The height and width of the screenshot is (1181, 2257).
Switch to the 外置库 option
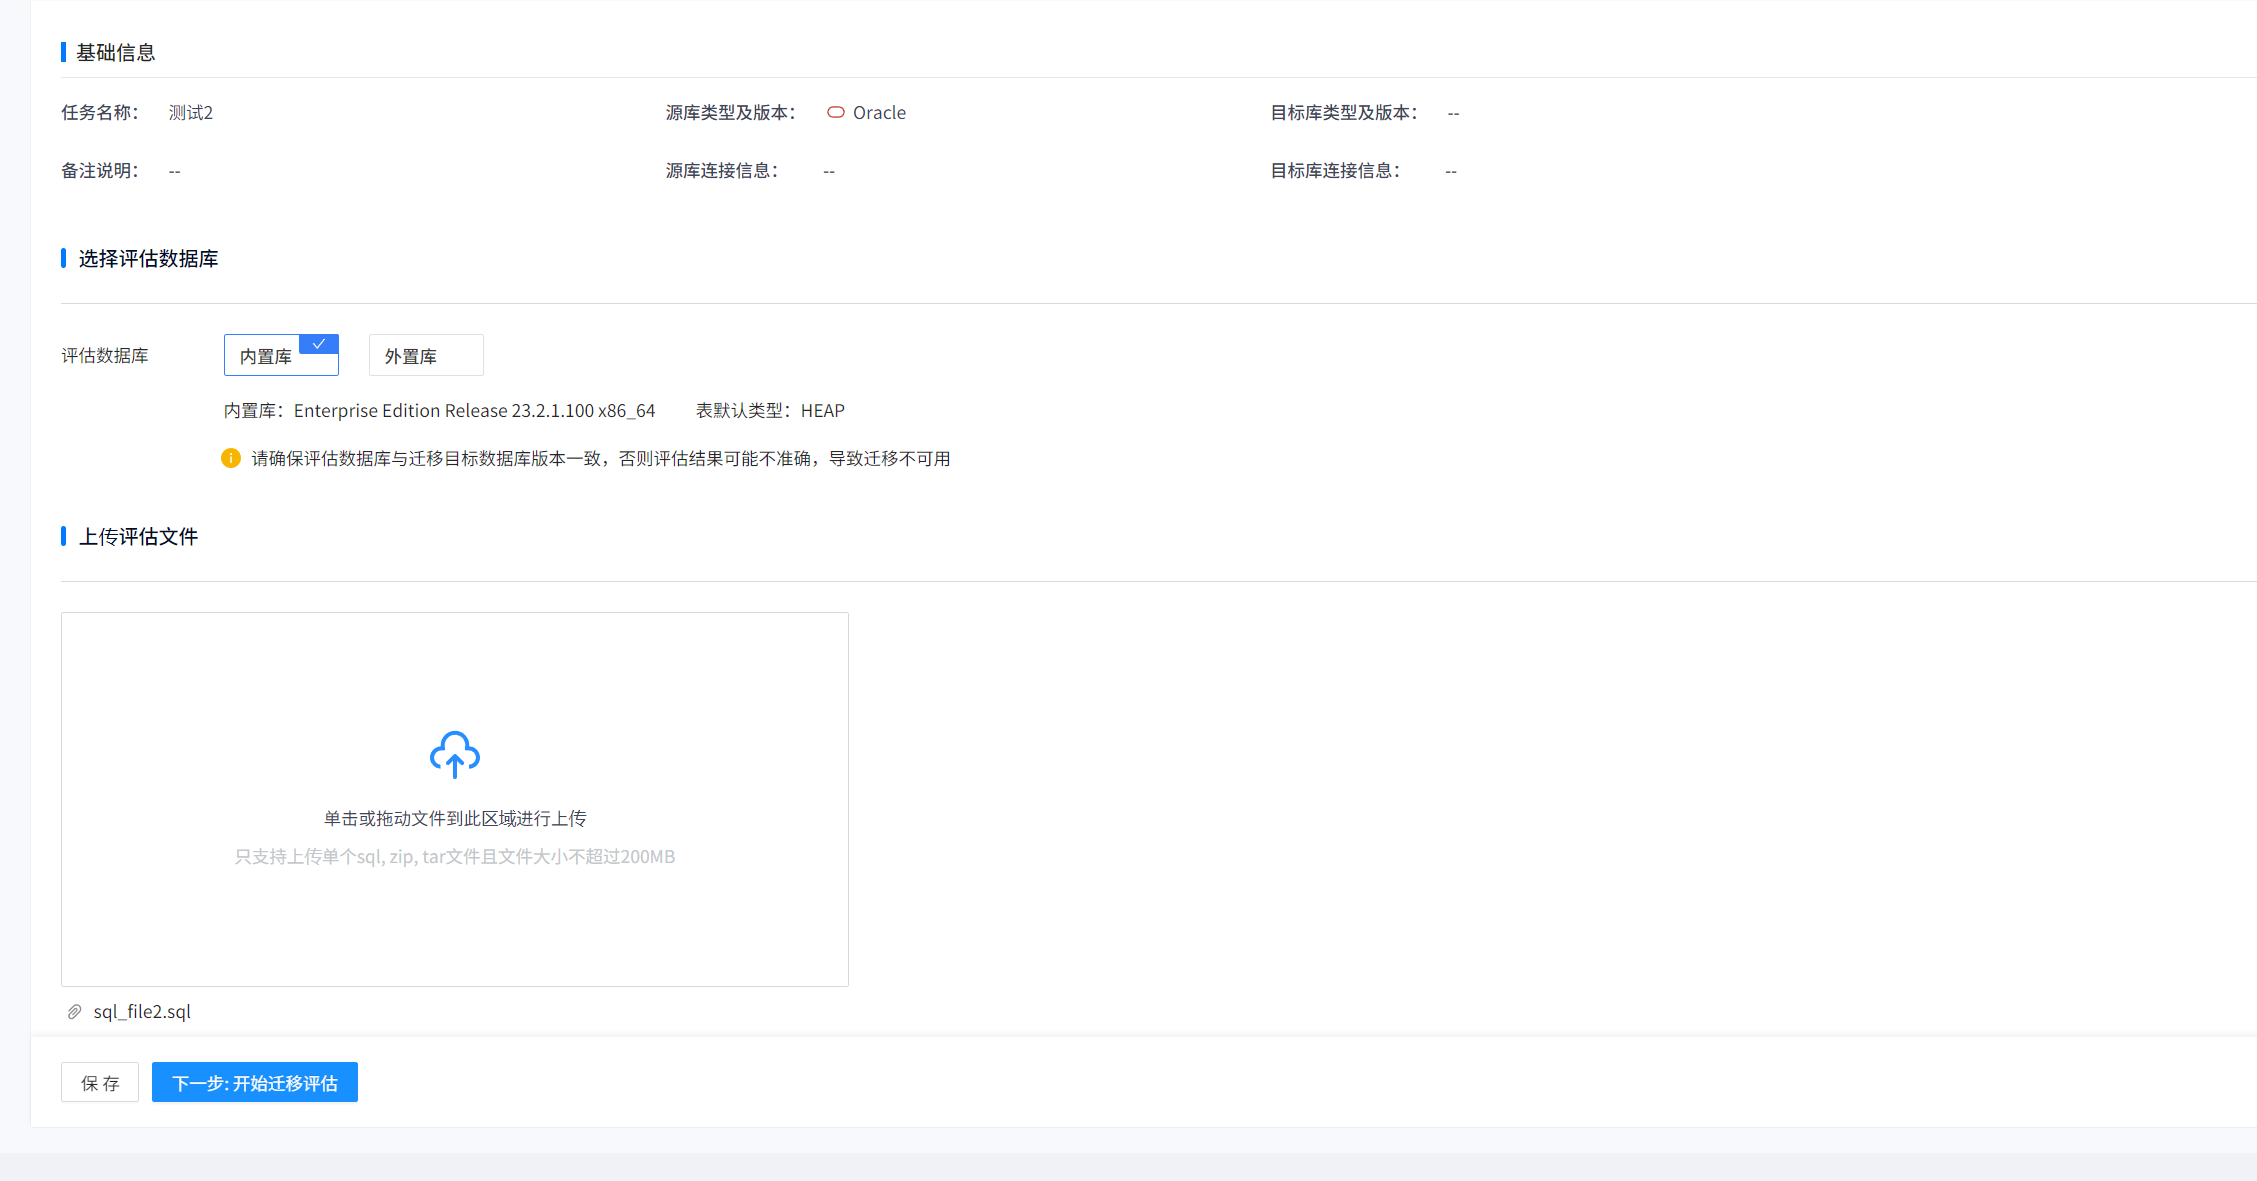425,356
